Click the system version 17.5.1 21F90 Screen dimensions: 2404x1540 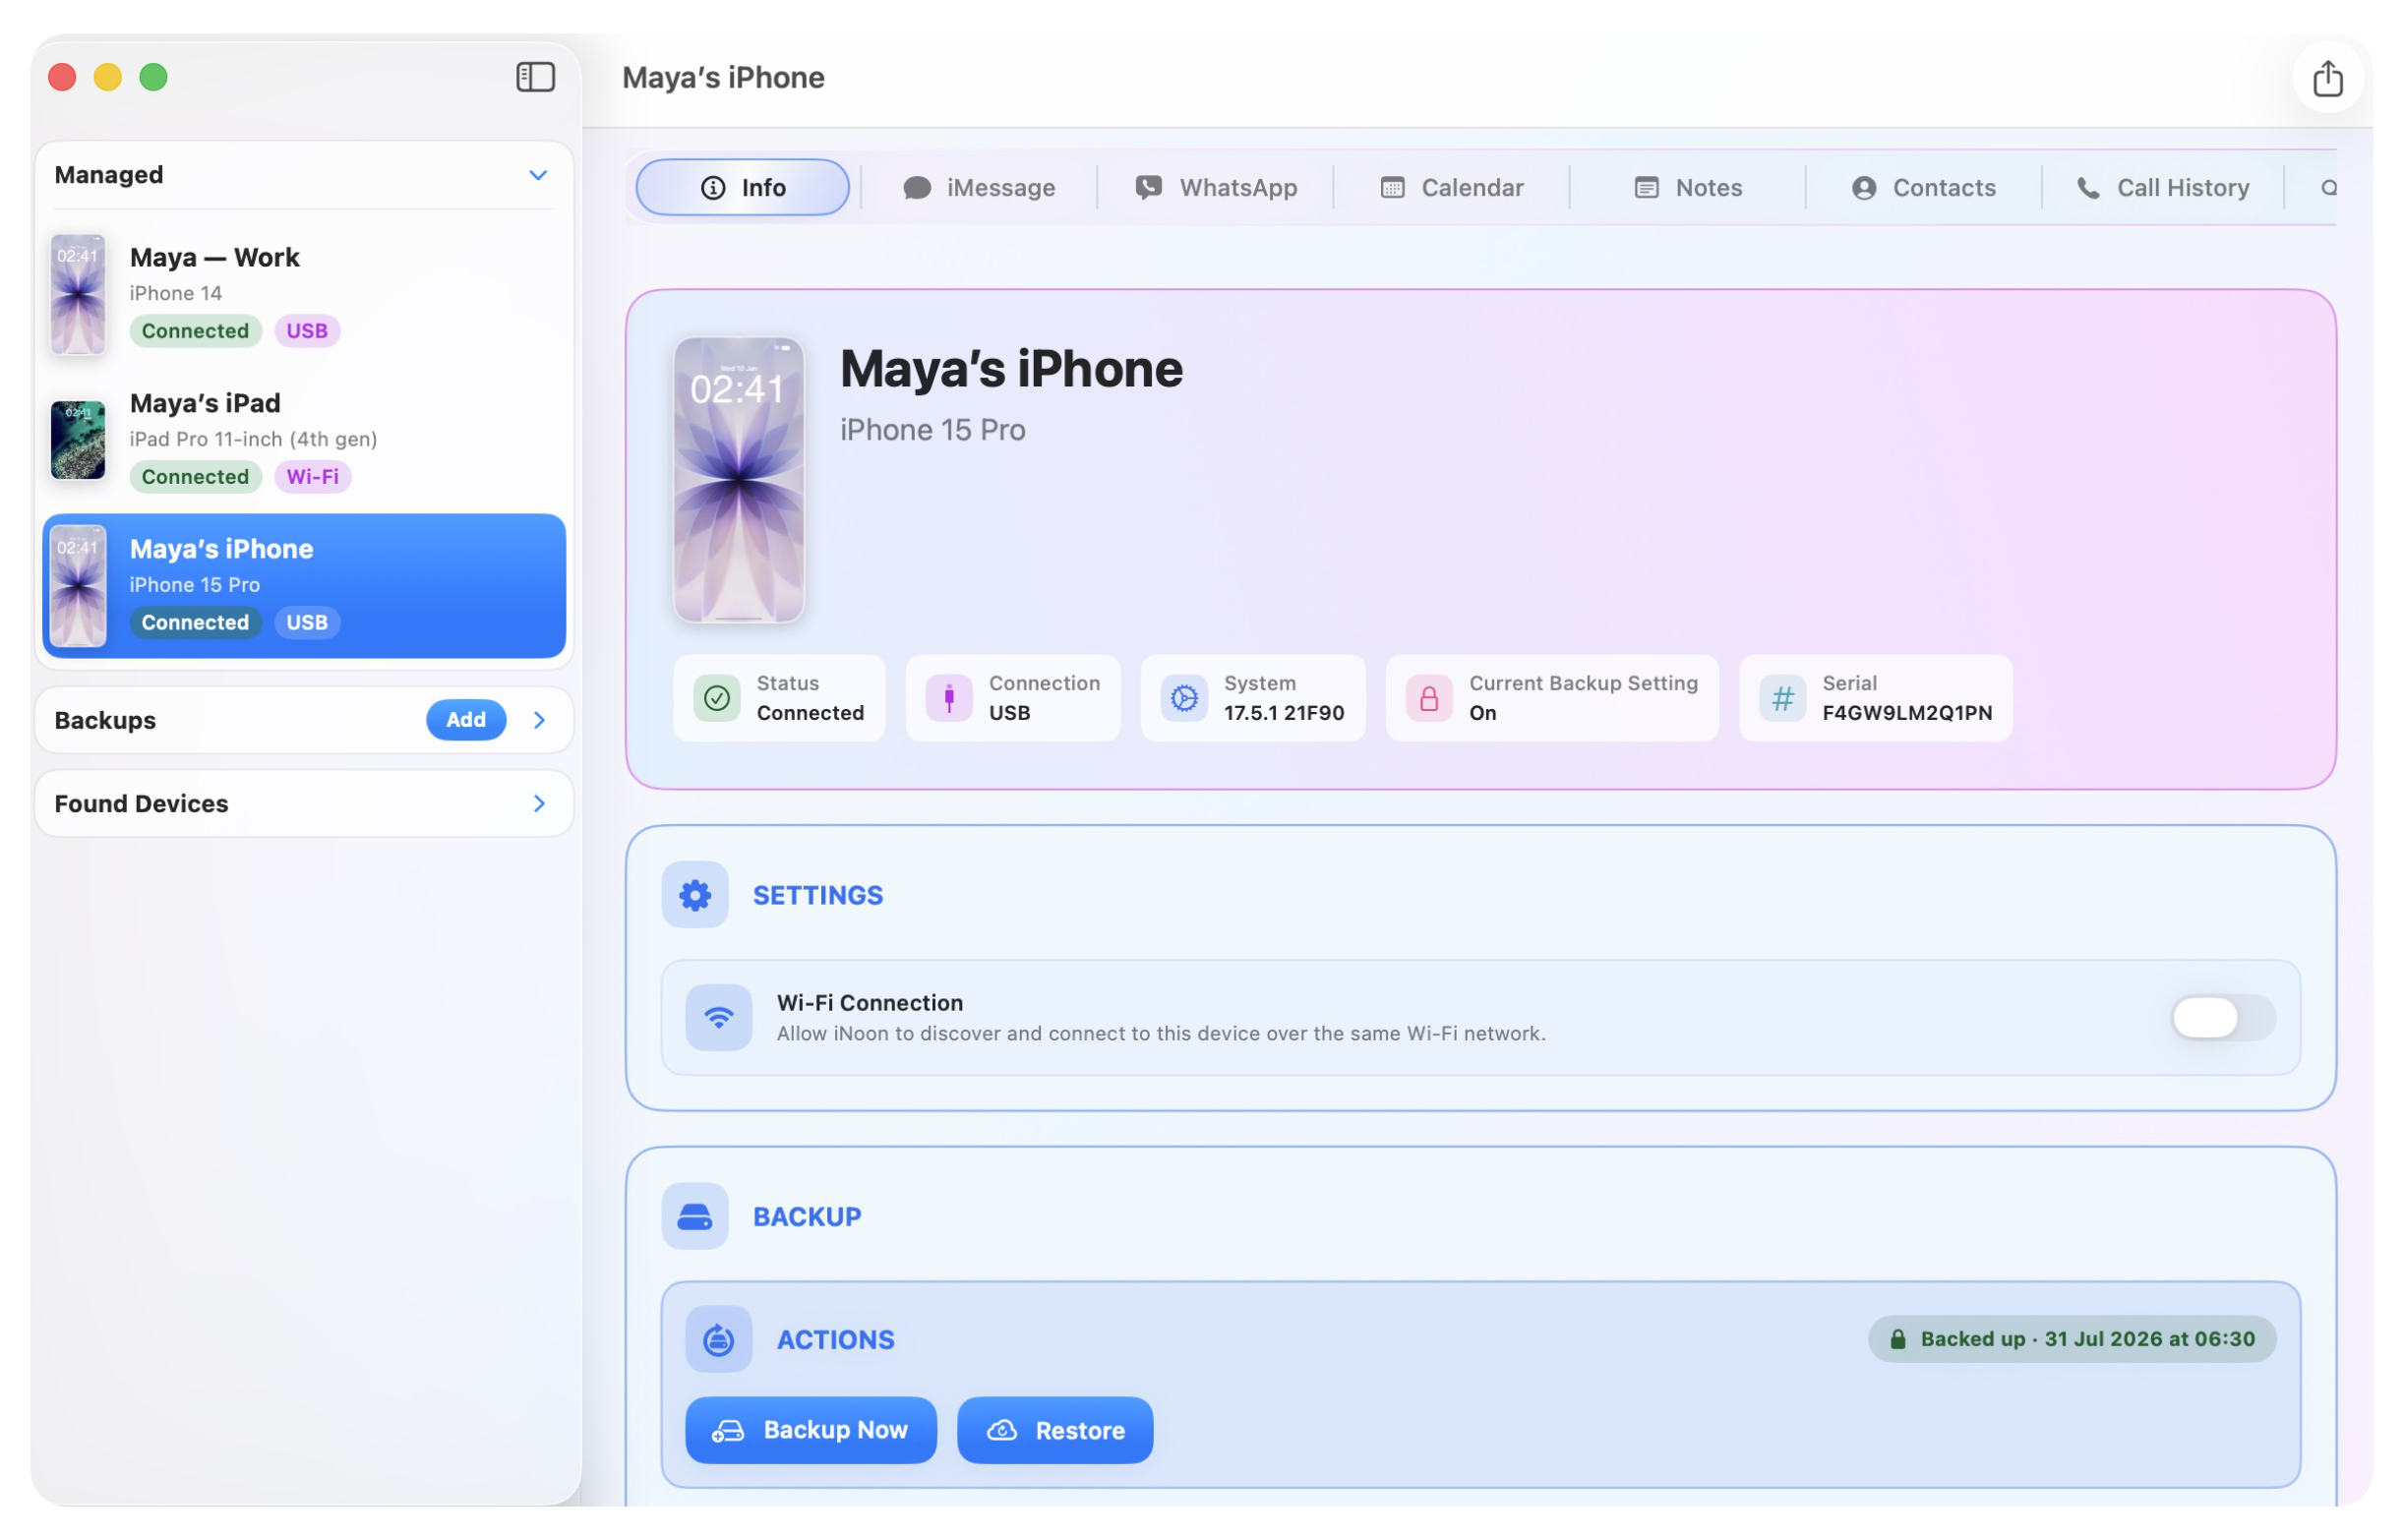point(1283,713)
